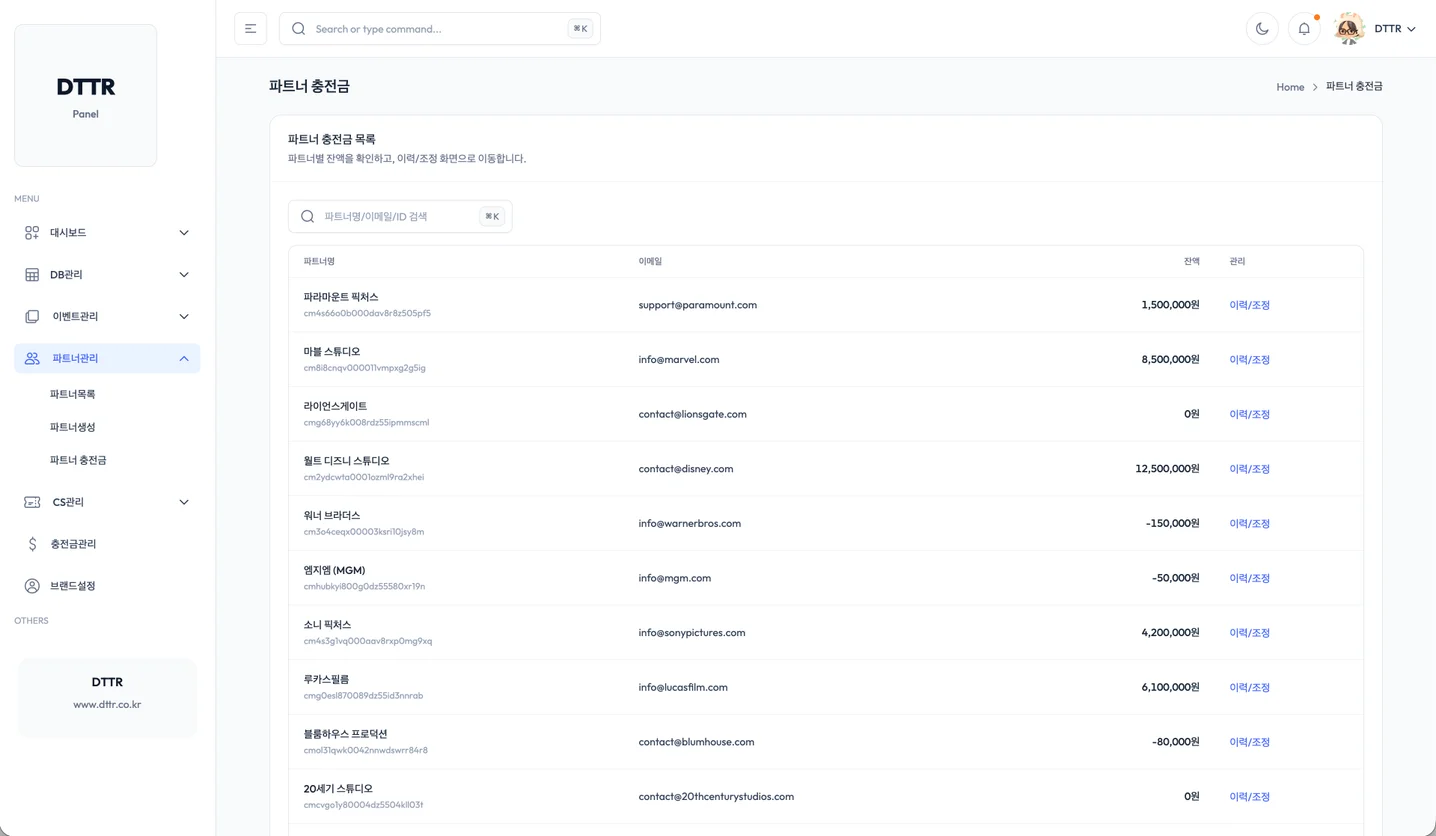Open 이력/조정 for 워너 브라더스

pyautogui.click(x=1249, y=524)
